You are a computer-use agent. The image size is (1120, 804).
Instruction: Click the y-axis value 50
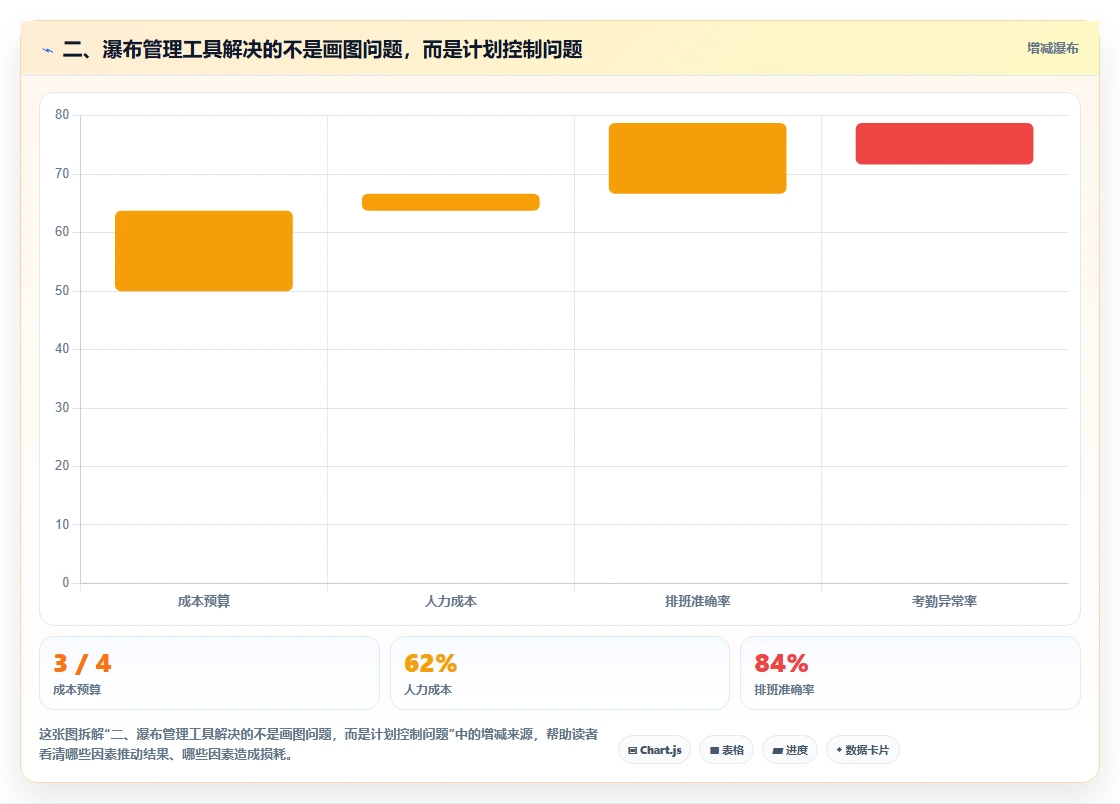coord(62,291)
